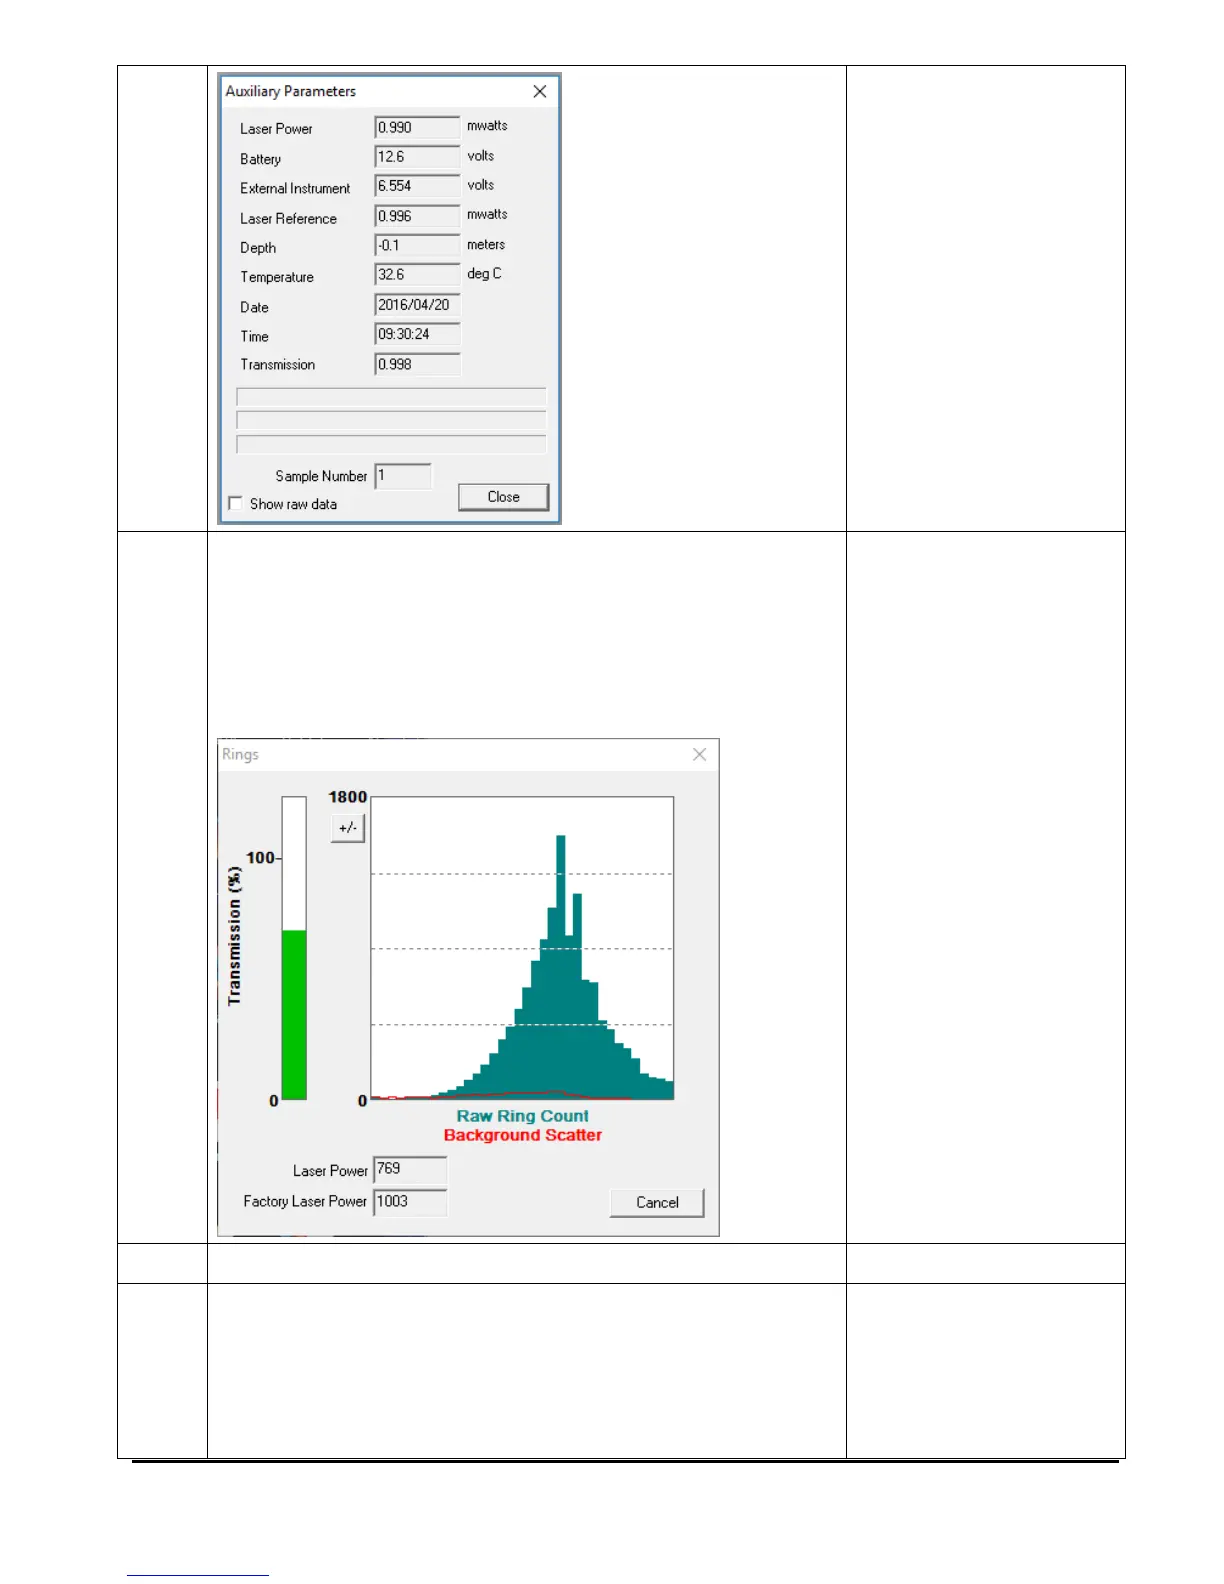Screen dimensions: 1224x1584
Task: Click the Raw Ring Count legend label
Action: coord(522,1116)
